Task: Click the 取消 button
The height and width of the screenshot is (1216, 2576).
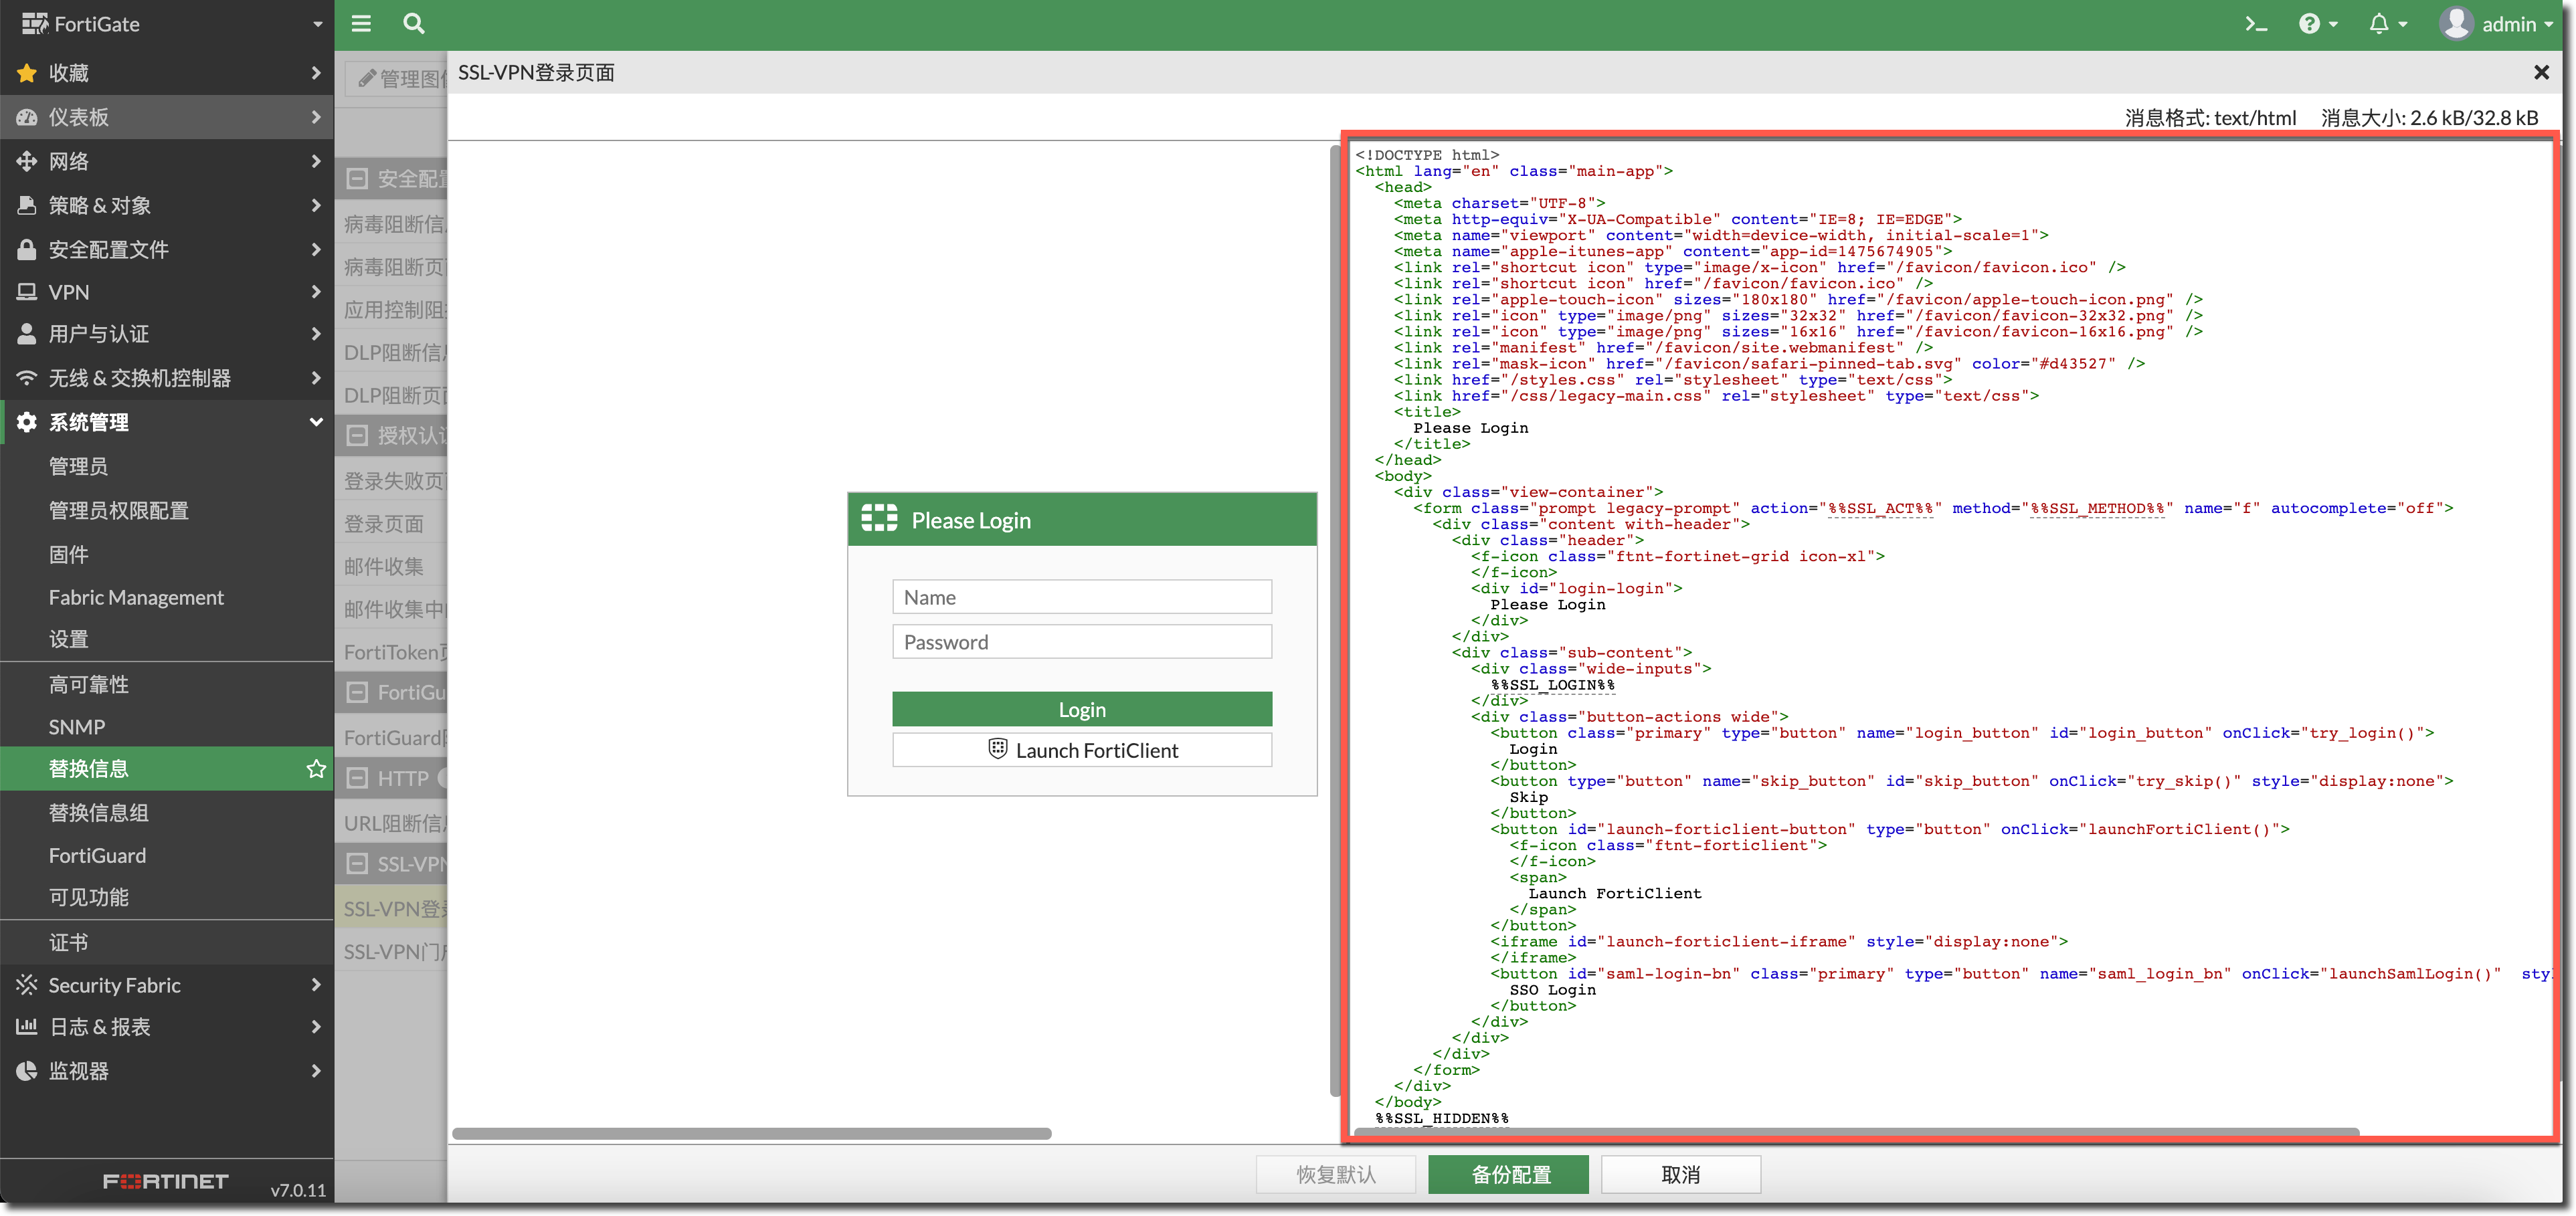Action: [1680, 1174]
